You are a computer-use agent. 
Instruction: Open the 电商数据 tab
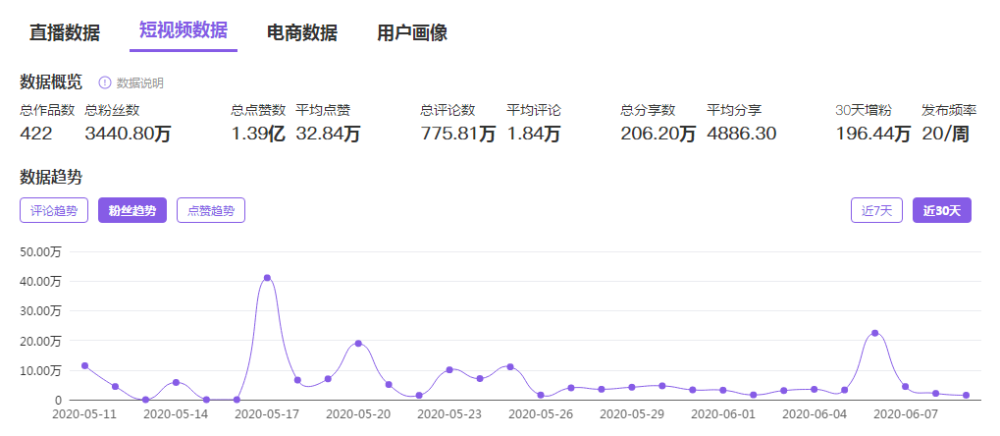(x=302, y=33)
